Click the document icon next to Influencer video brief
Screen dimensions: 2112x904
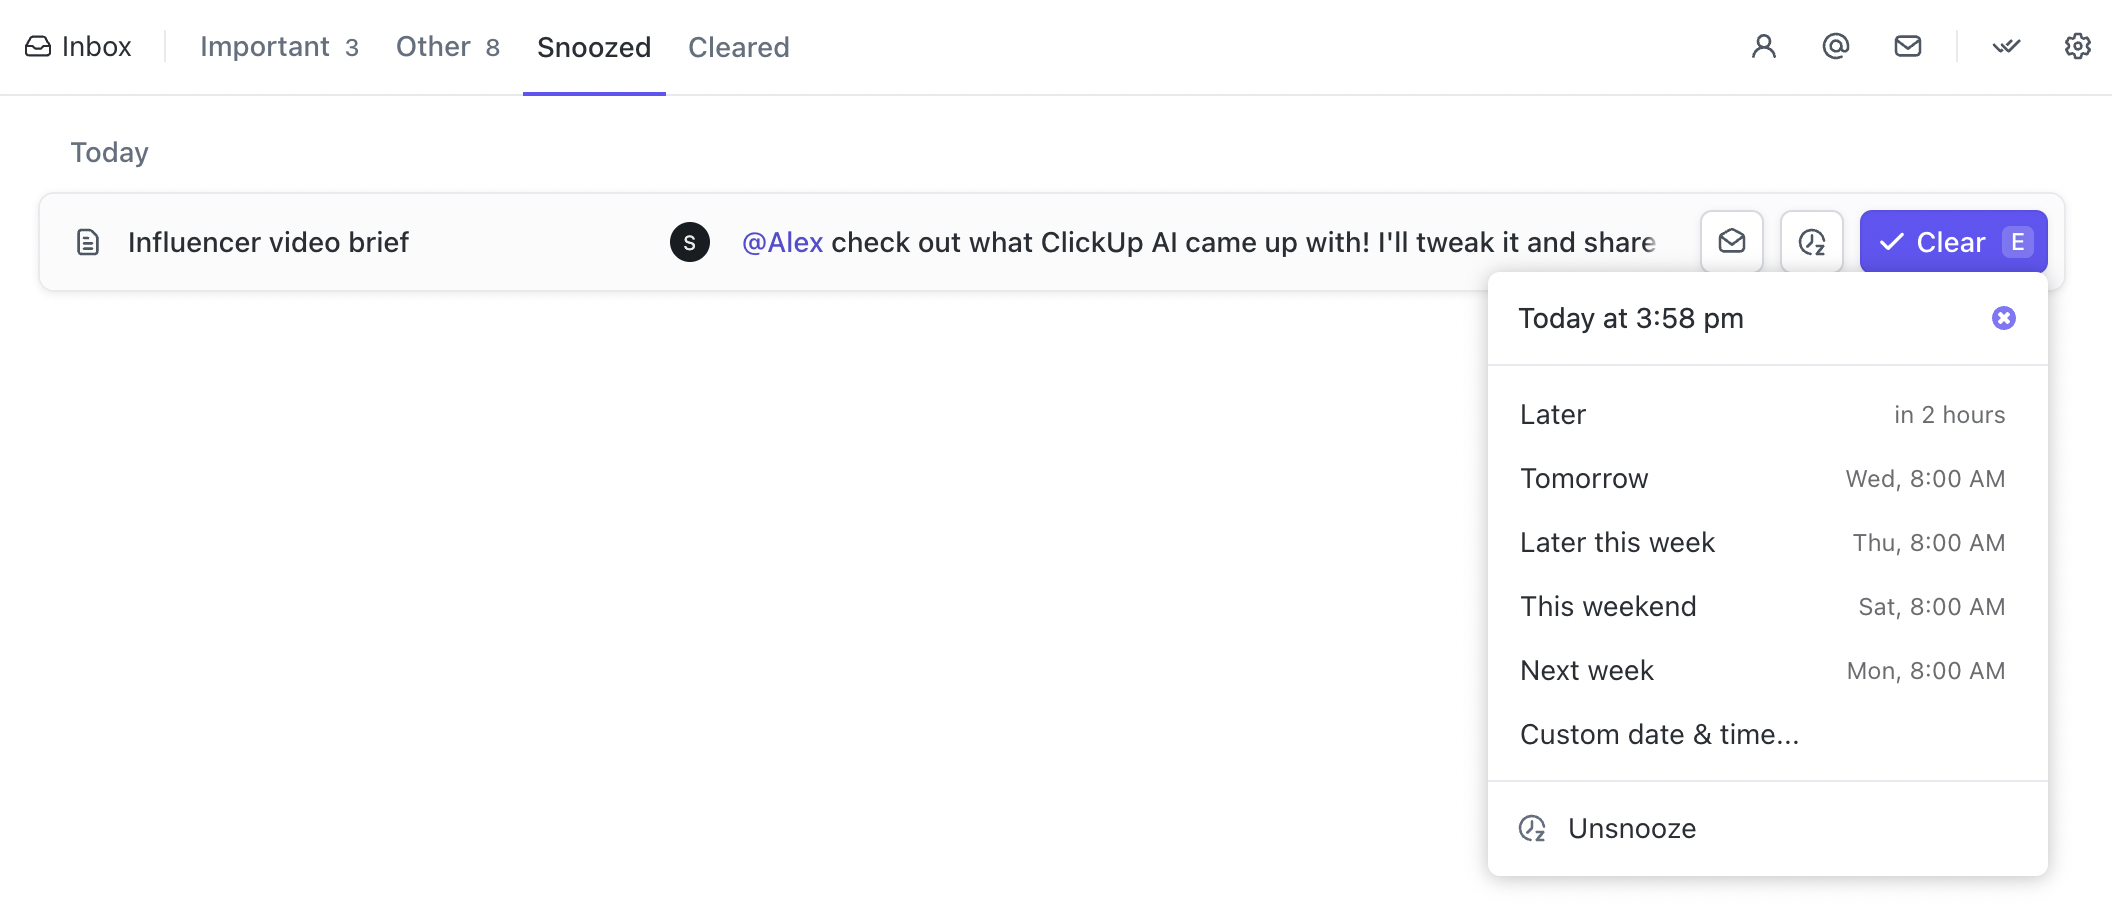pos(89,241)
